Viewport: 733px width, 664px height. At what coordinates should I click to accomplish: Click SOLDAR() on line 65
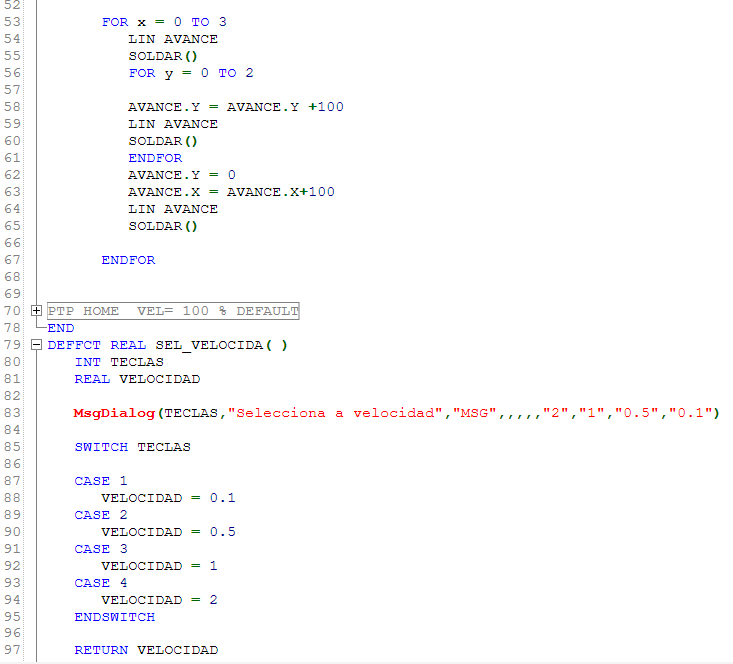click(163, 226)
